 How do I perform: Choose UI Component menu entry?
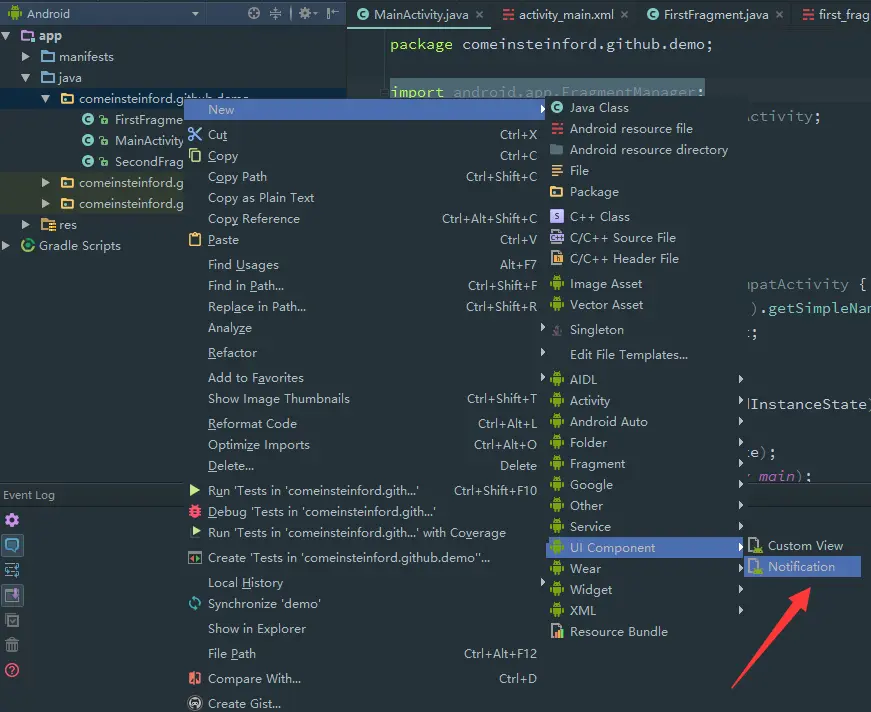[x=645, y=548]
